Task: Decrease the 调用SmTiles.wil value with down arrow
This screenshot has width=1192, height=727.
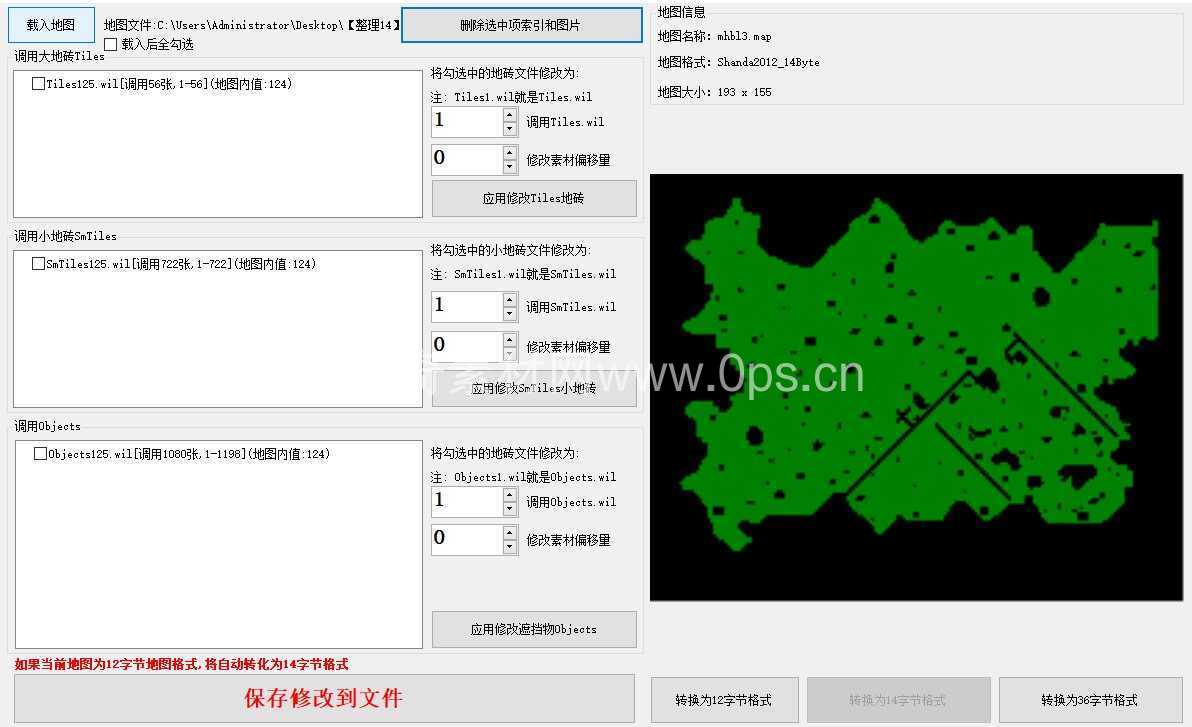Action: [x=510, y=314]
